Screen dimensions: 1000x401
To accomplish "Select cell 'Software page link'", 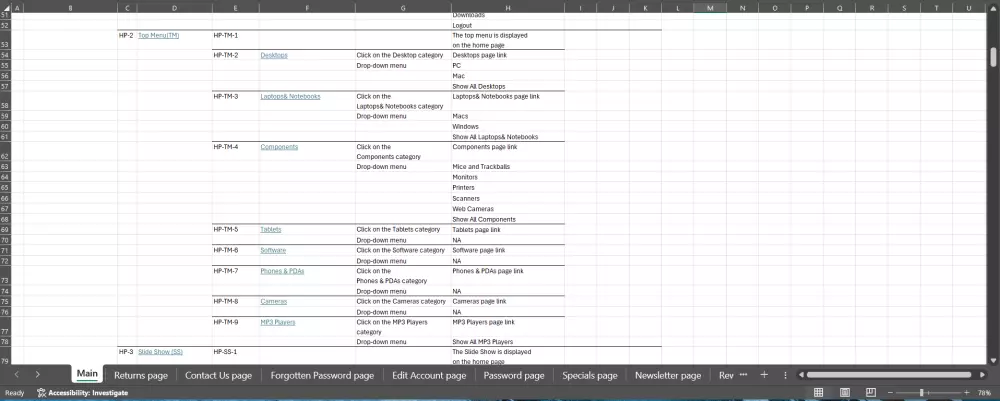I will tap(508, 251).
